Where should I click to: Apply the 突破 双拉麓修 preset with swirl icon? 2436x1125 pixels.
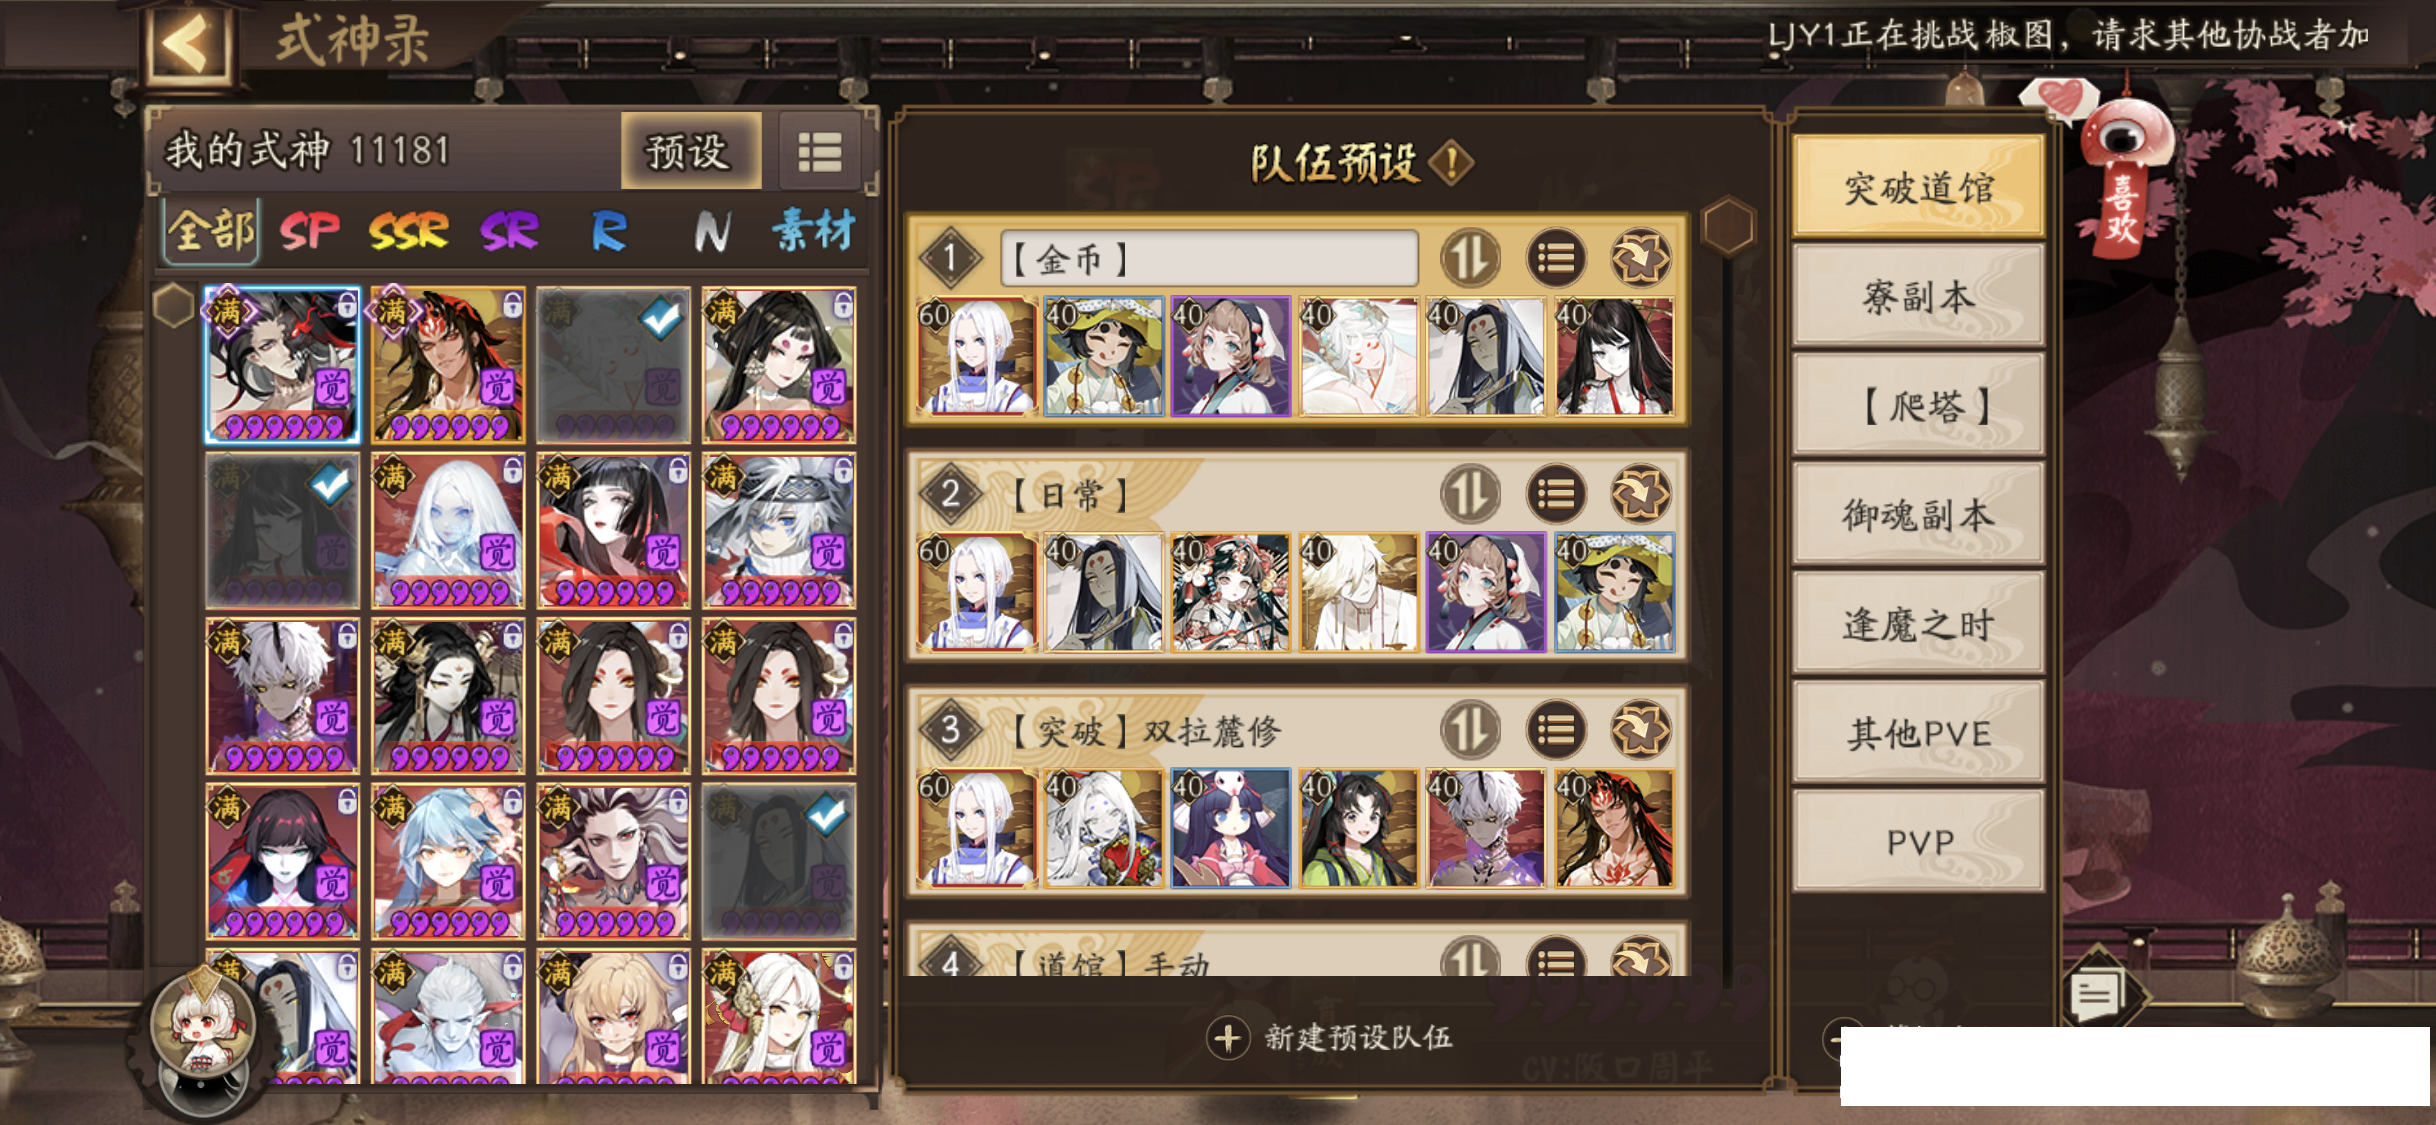1640,730
